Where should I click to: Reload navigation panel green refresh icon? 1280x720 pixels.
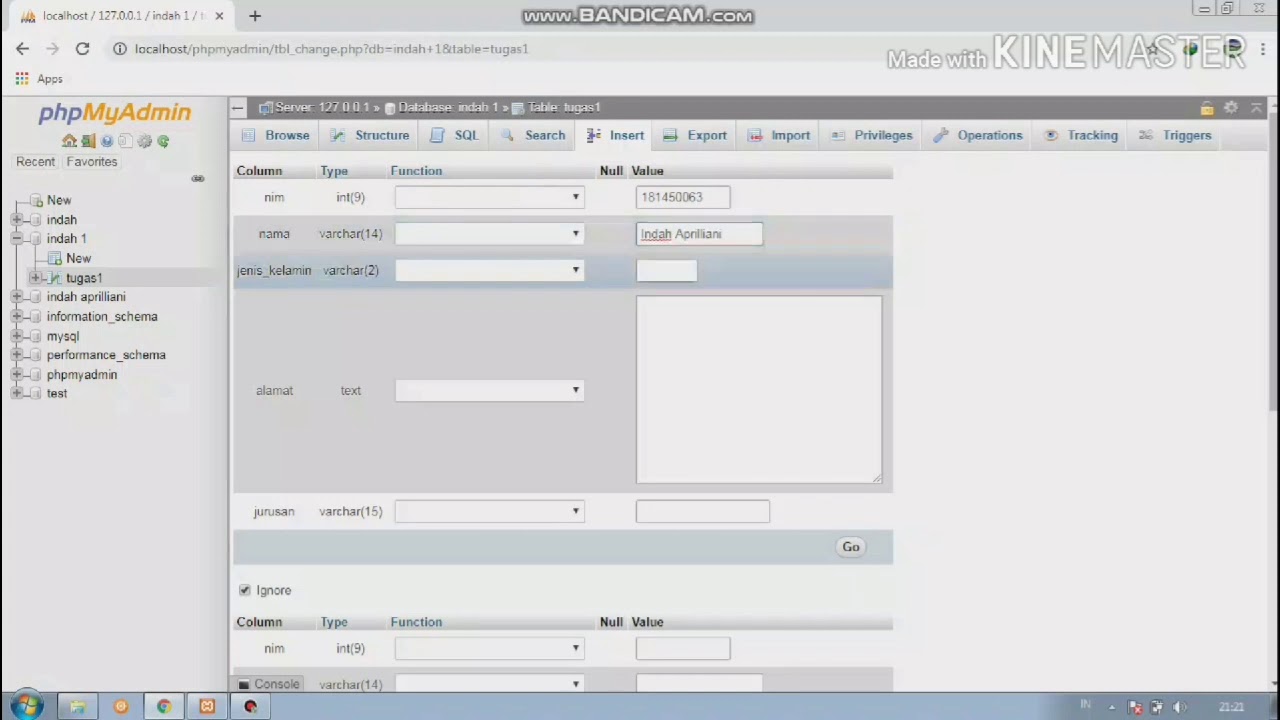pos(163,141)
